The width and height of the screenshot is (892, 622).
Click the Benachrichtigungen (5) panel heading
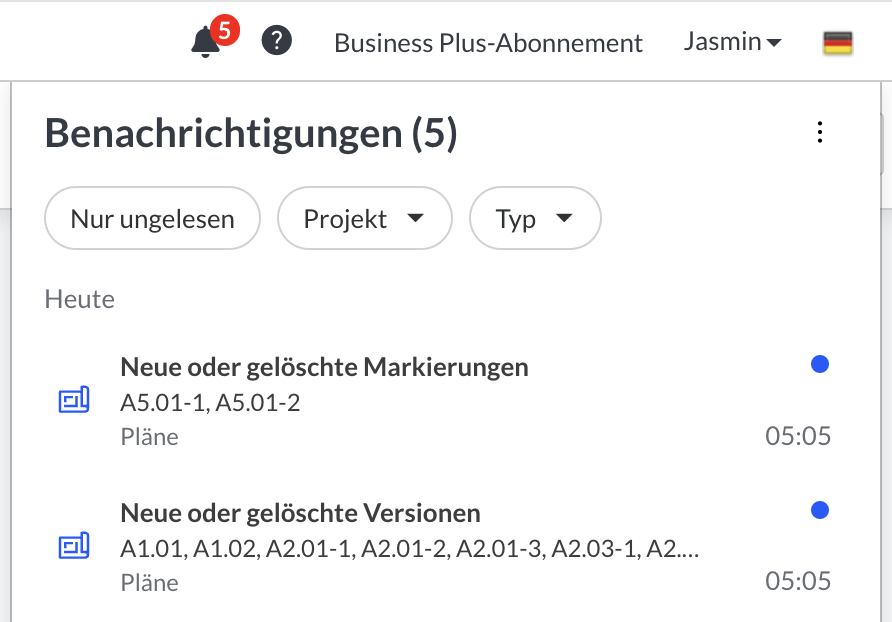(x=251, y=133)
